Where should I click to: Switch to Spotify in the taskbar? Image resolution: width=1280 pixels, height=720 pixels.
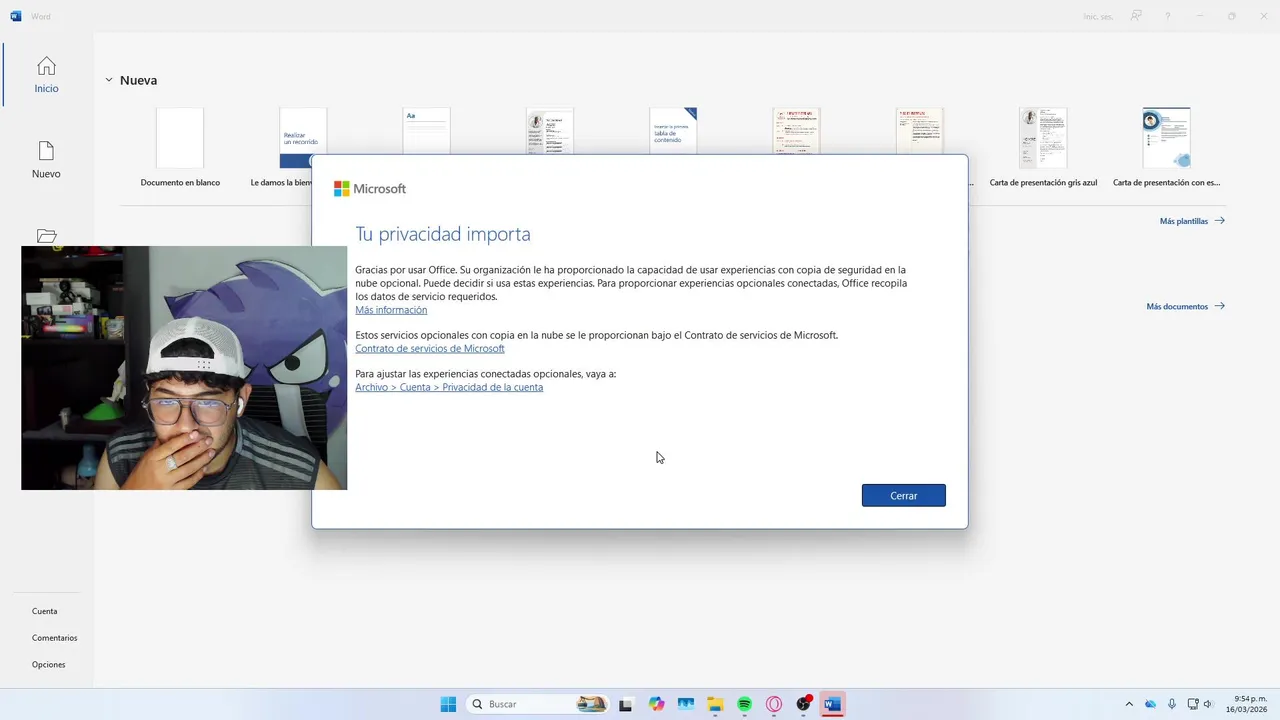click(744, 704)
